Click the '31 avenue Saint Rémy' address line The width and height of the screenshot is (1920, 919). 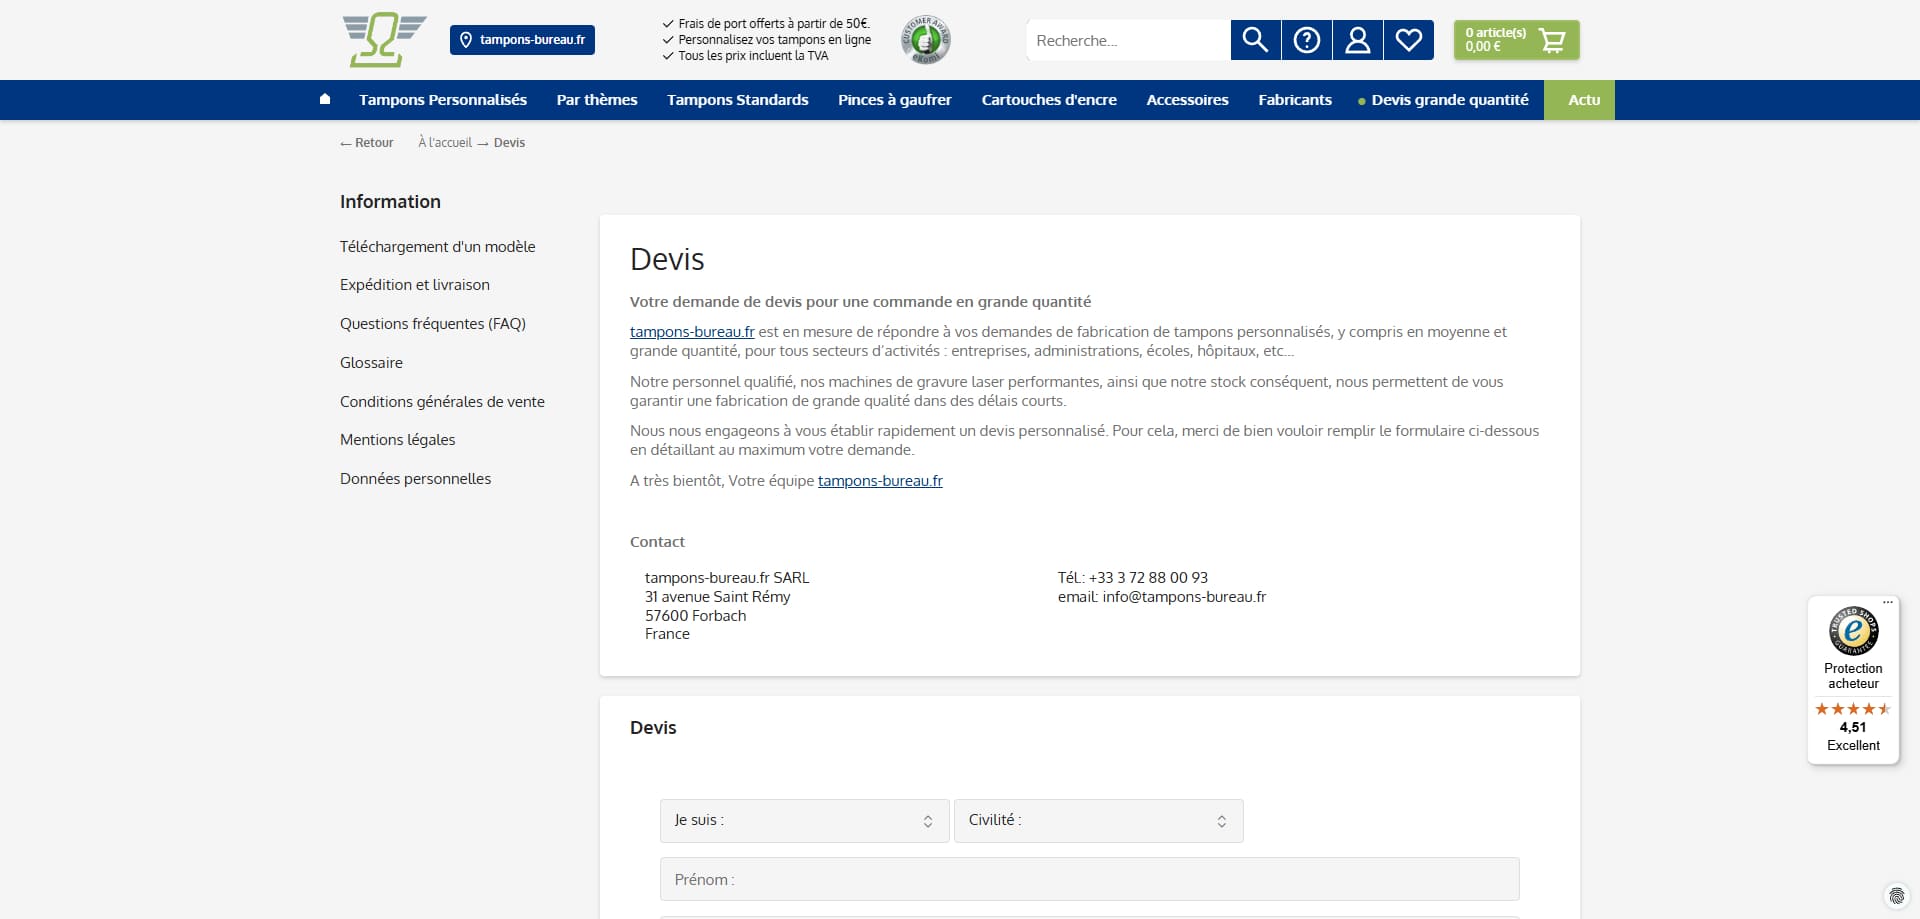(717, 597)
